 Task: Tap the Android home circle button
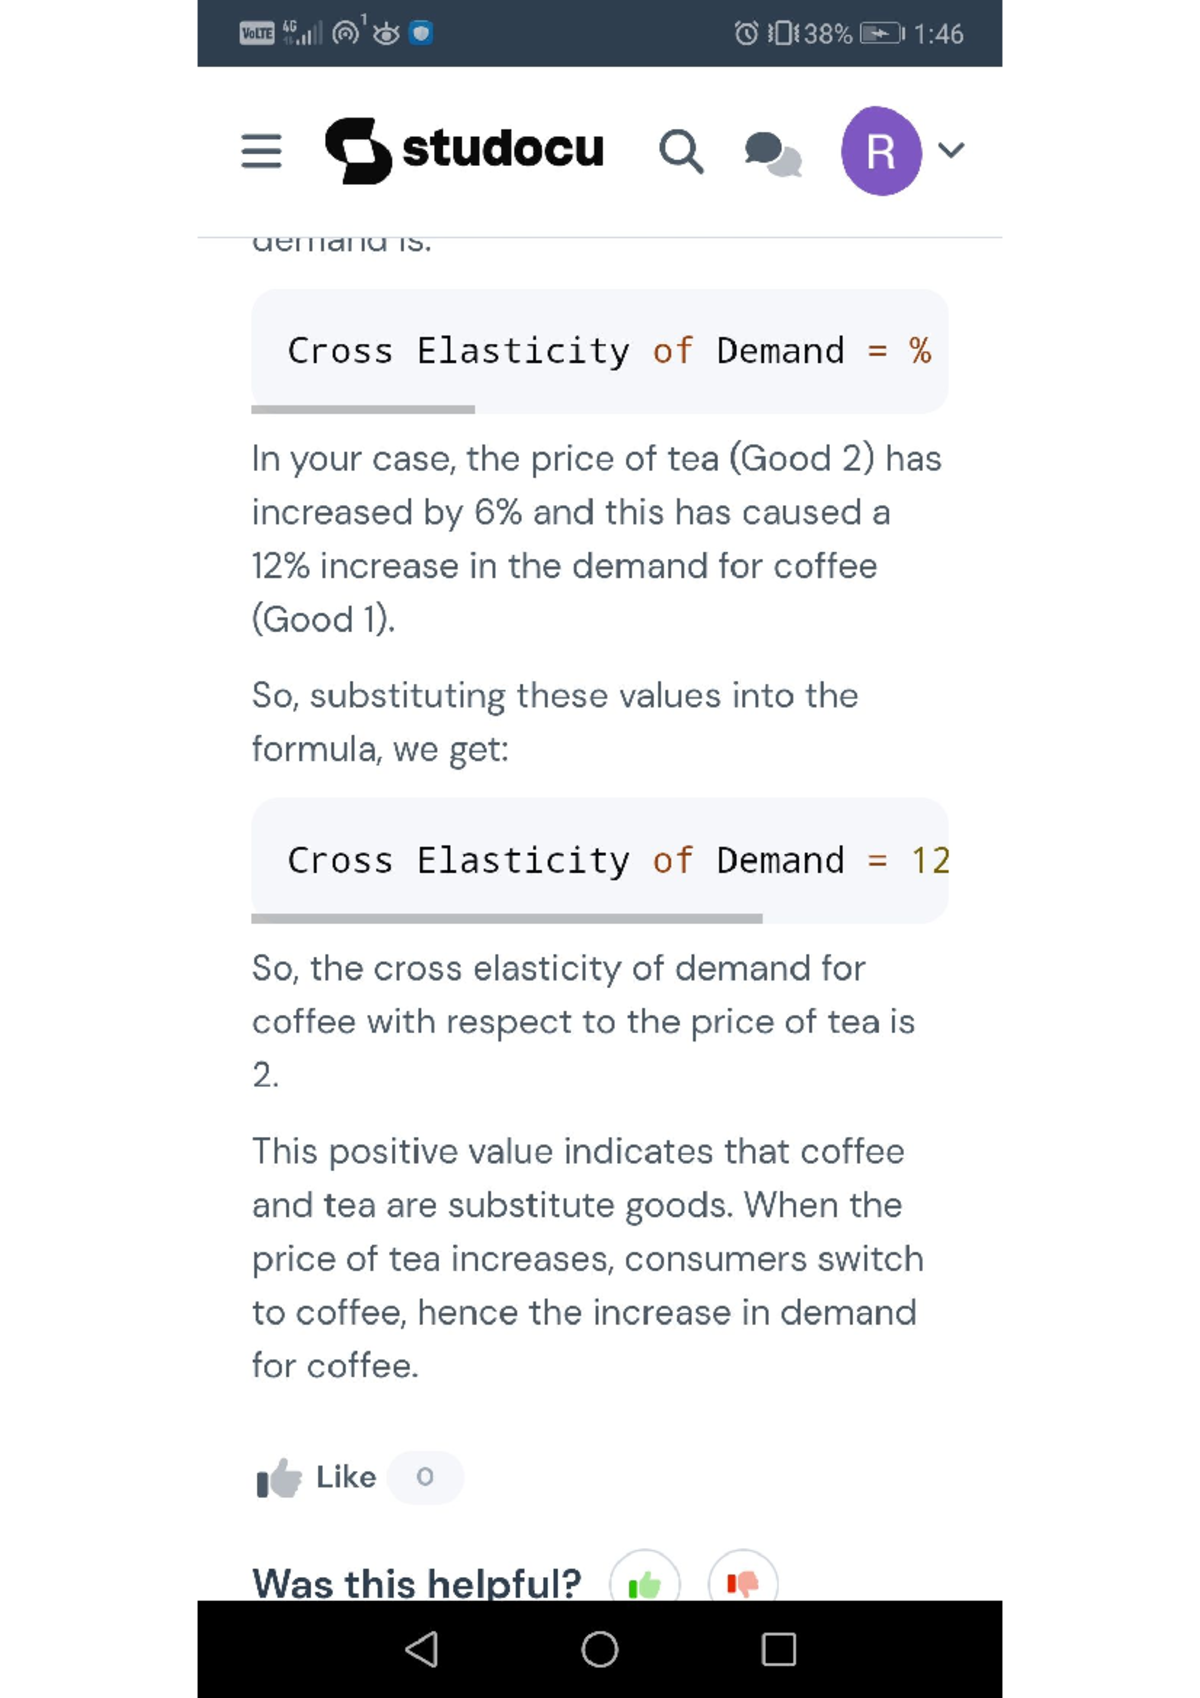click(x=600, y=1649)
